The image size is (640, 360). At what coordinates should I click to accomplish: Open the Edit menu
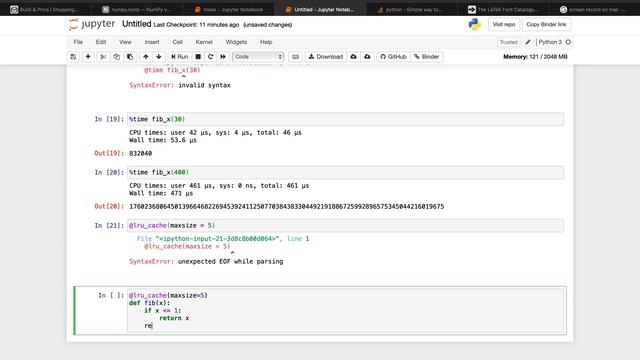pos(101,42)
